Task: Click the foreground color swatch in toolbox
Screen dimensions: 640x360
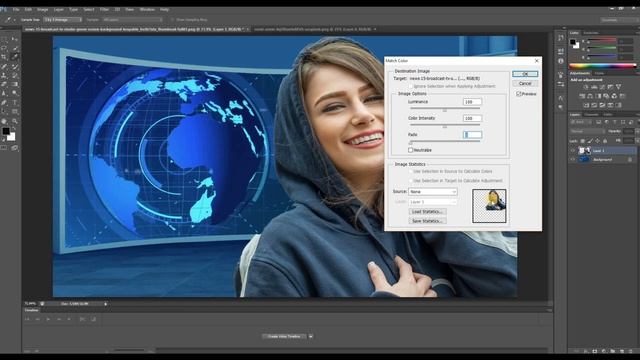Action: point(6,131)
